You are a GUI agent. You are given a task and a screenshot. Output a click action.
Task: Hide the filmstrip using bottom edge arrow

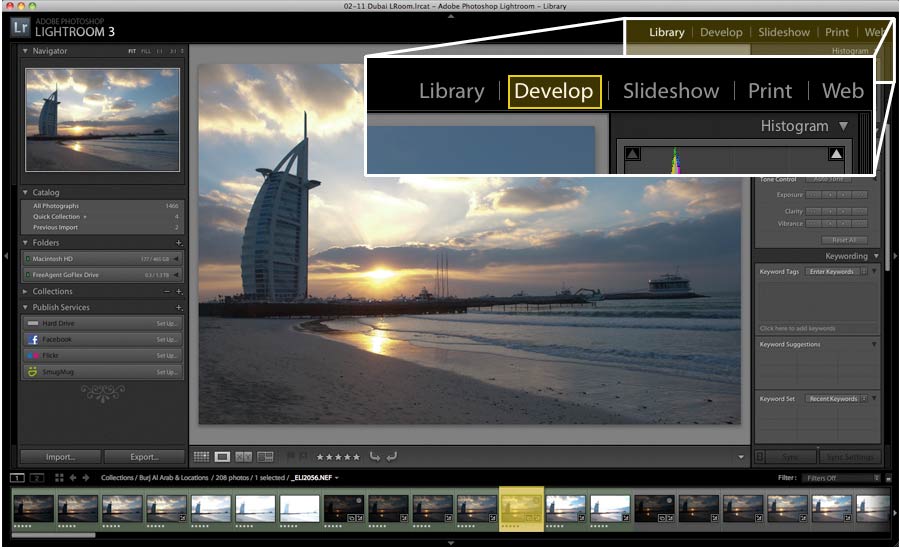451,543
